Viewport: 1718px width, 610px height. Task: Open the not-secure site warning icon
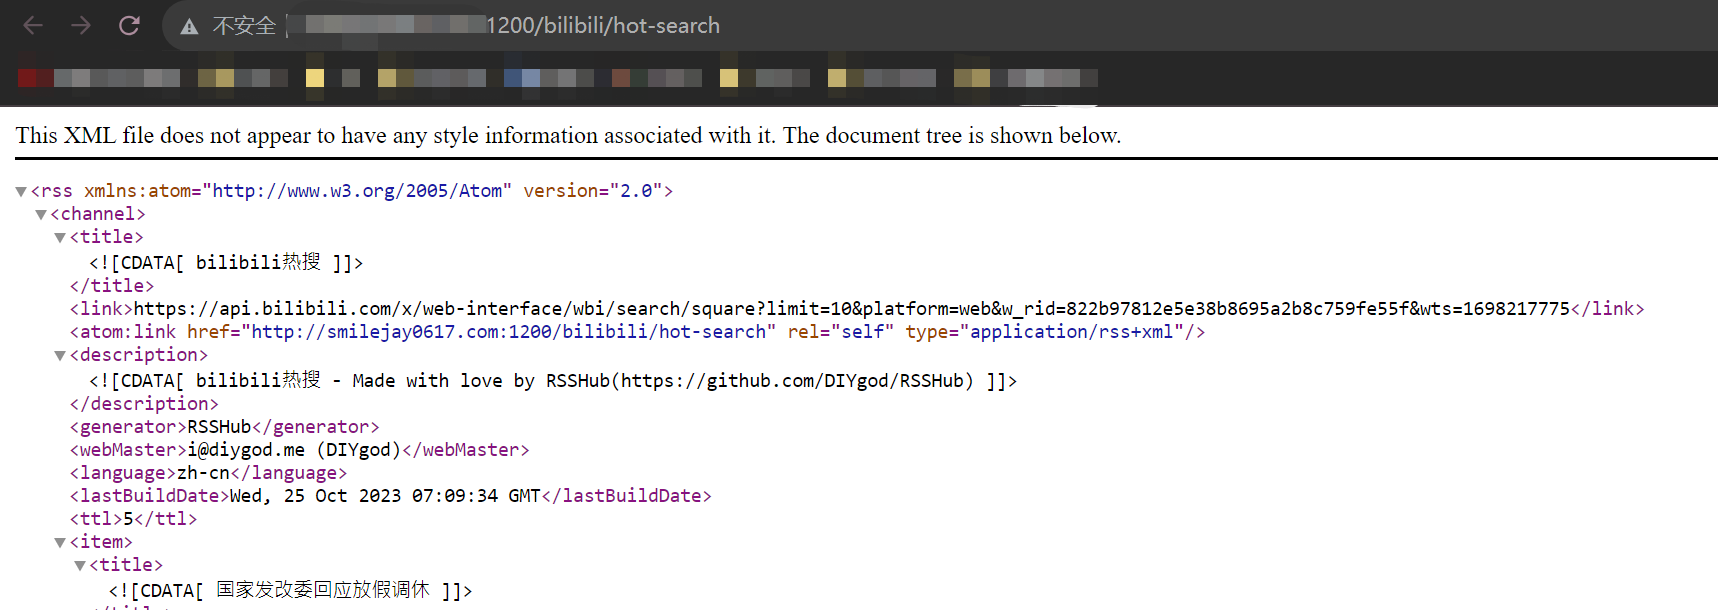[189, 26]
